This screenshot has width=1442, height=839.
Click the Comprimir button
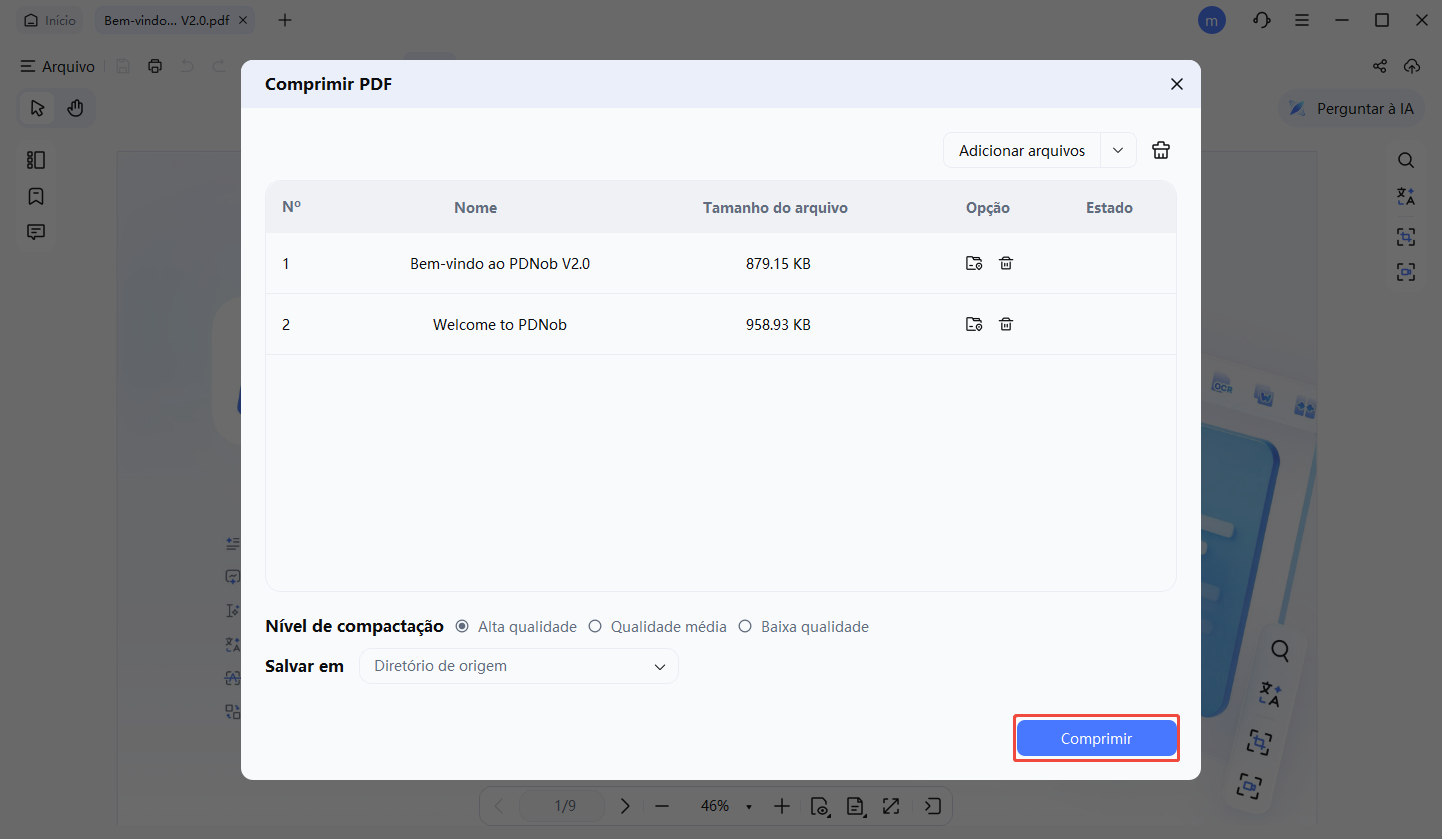1096,738
